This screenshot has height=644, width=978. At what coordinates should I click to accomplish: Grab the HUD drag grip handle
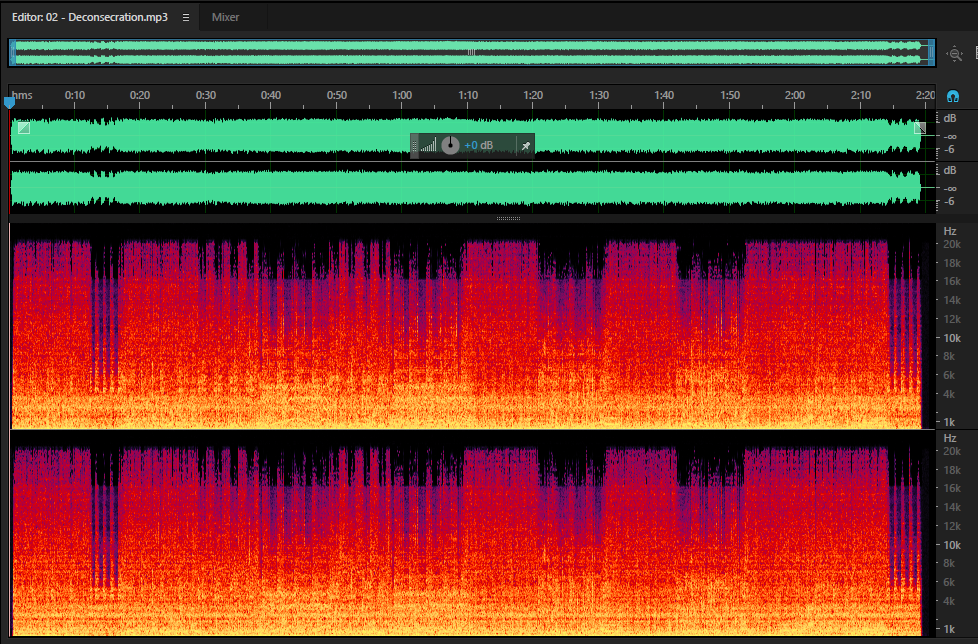[x=415, y=146]
